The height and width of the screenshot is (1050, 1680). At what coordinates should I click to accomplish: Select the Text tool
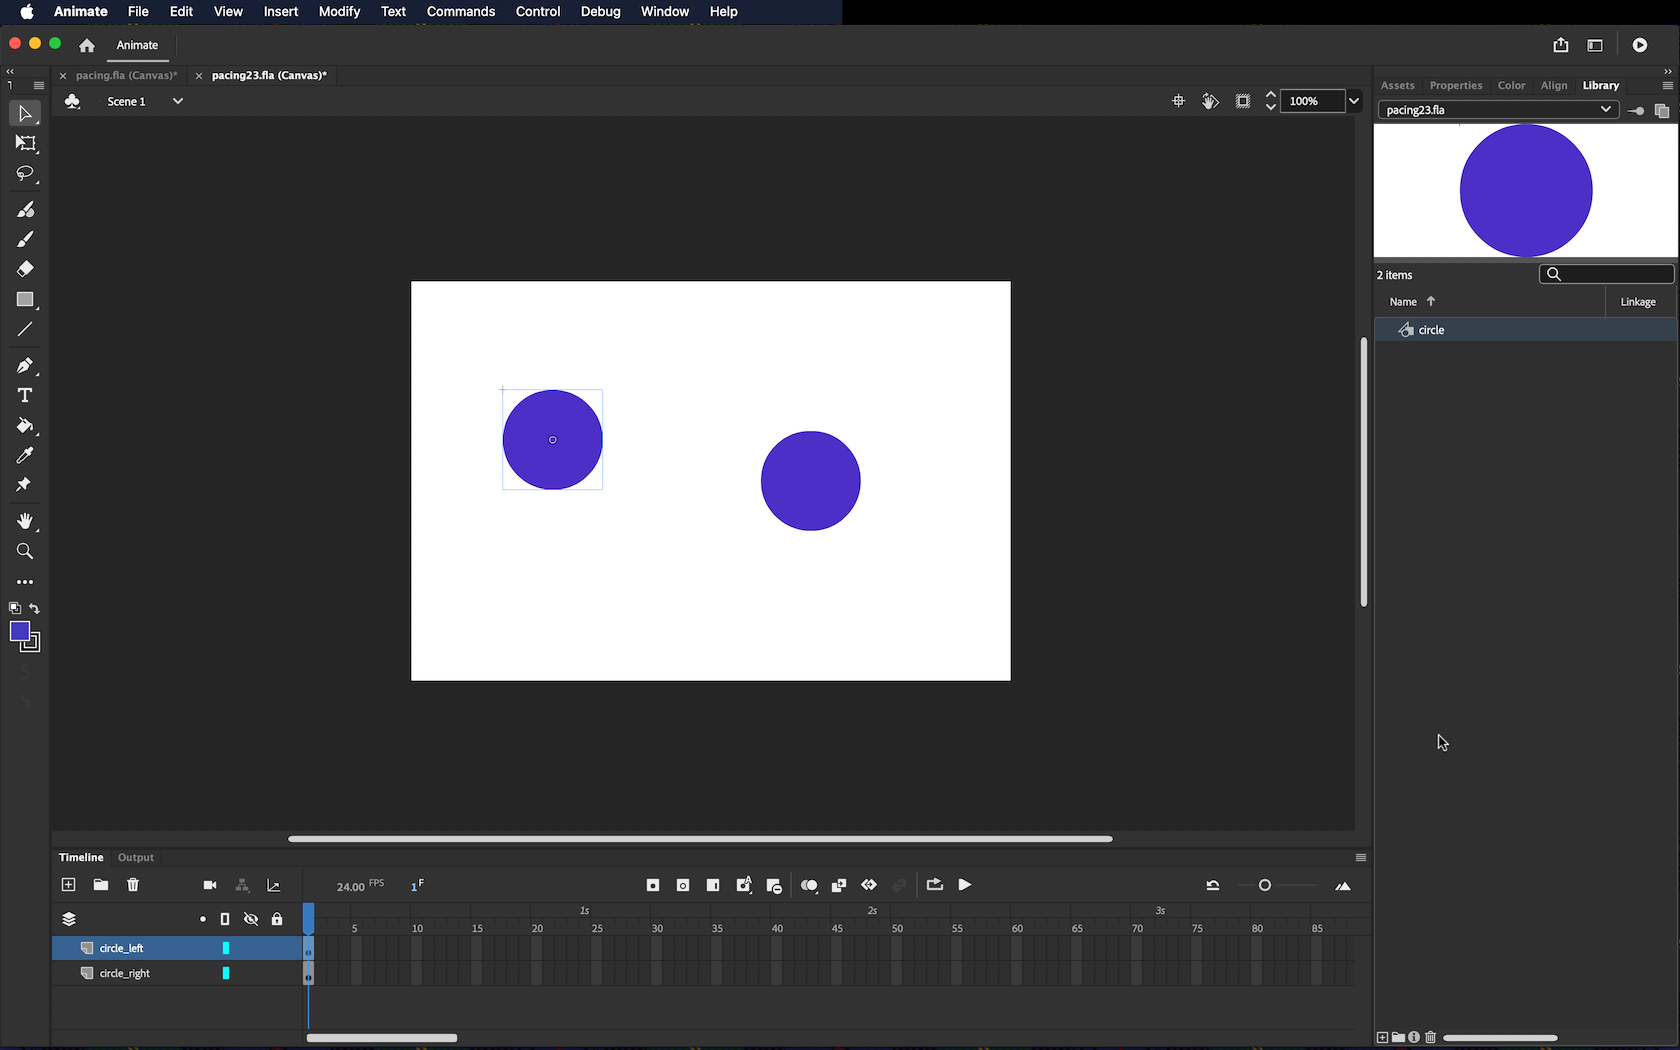click(x=25, y=396)
